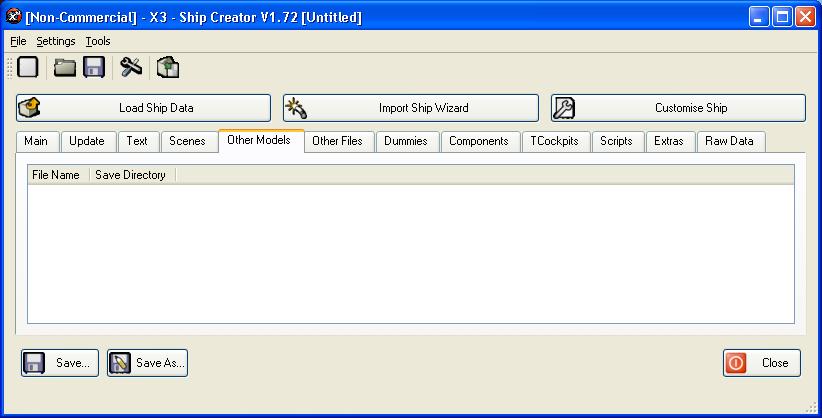Switch to the Text tab

(138, 141)
